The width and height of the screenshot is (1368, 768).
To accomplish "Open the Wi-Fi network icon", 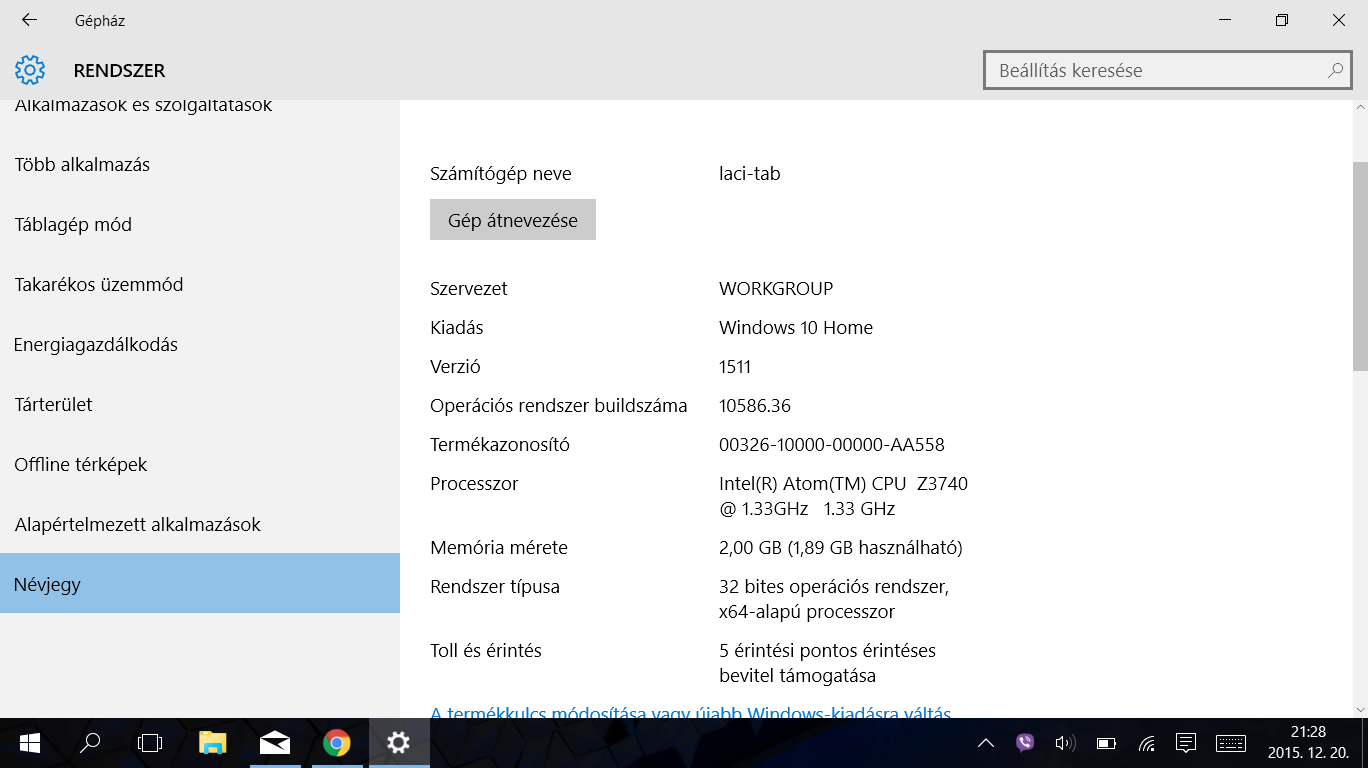I will pos(1147,743).
